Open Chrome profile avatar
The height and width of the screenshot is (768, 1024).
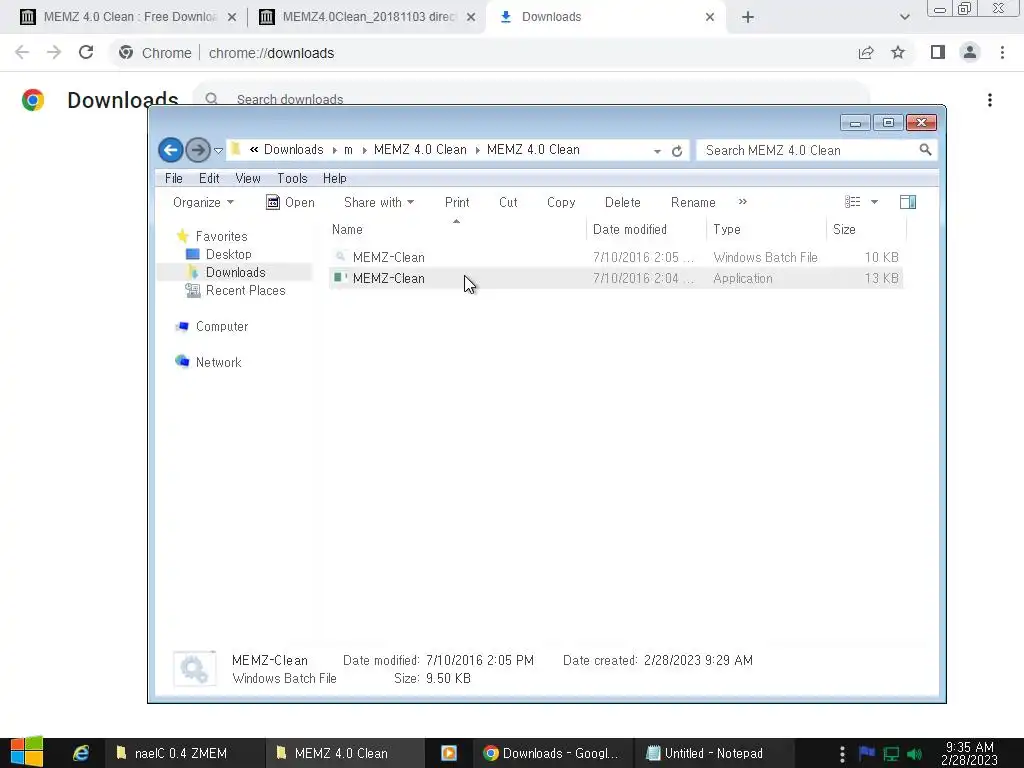pyautogui.click(x=970, y=52)
